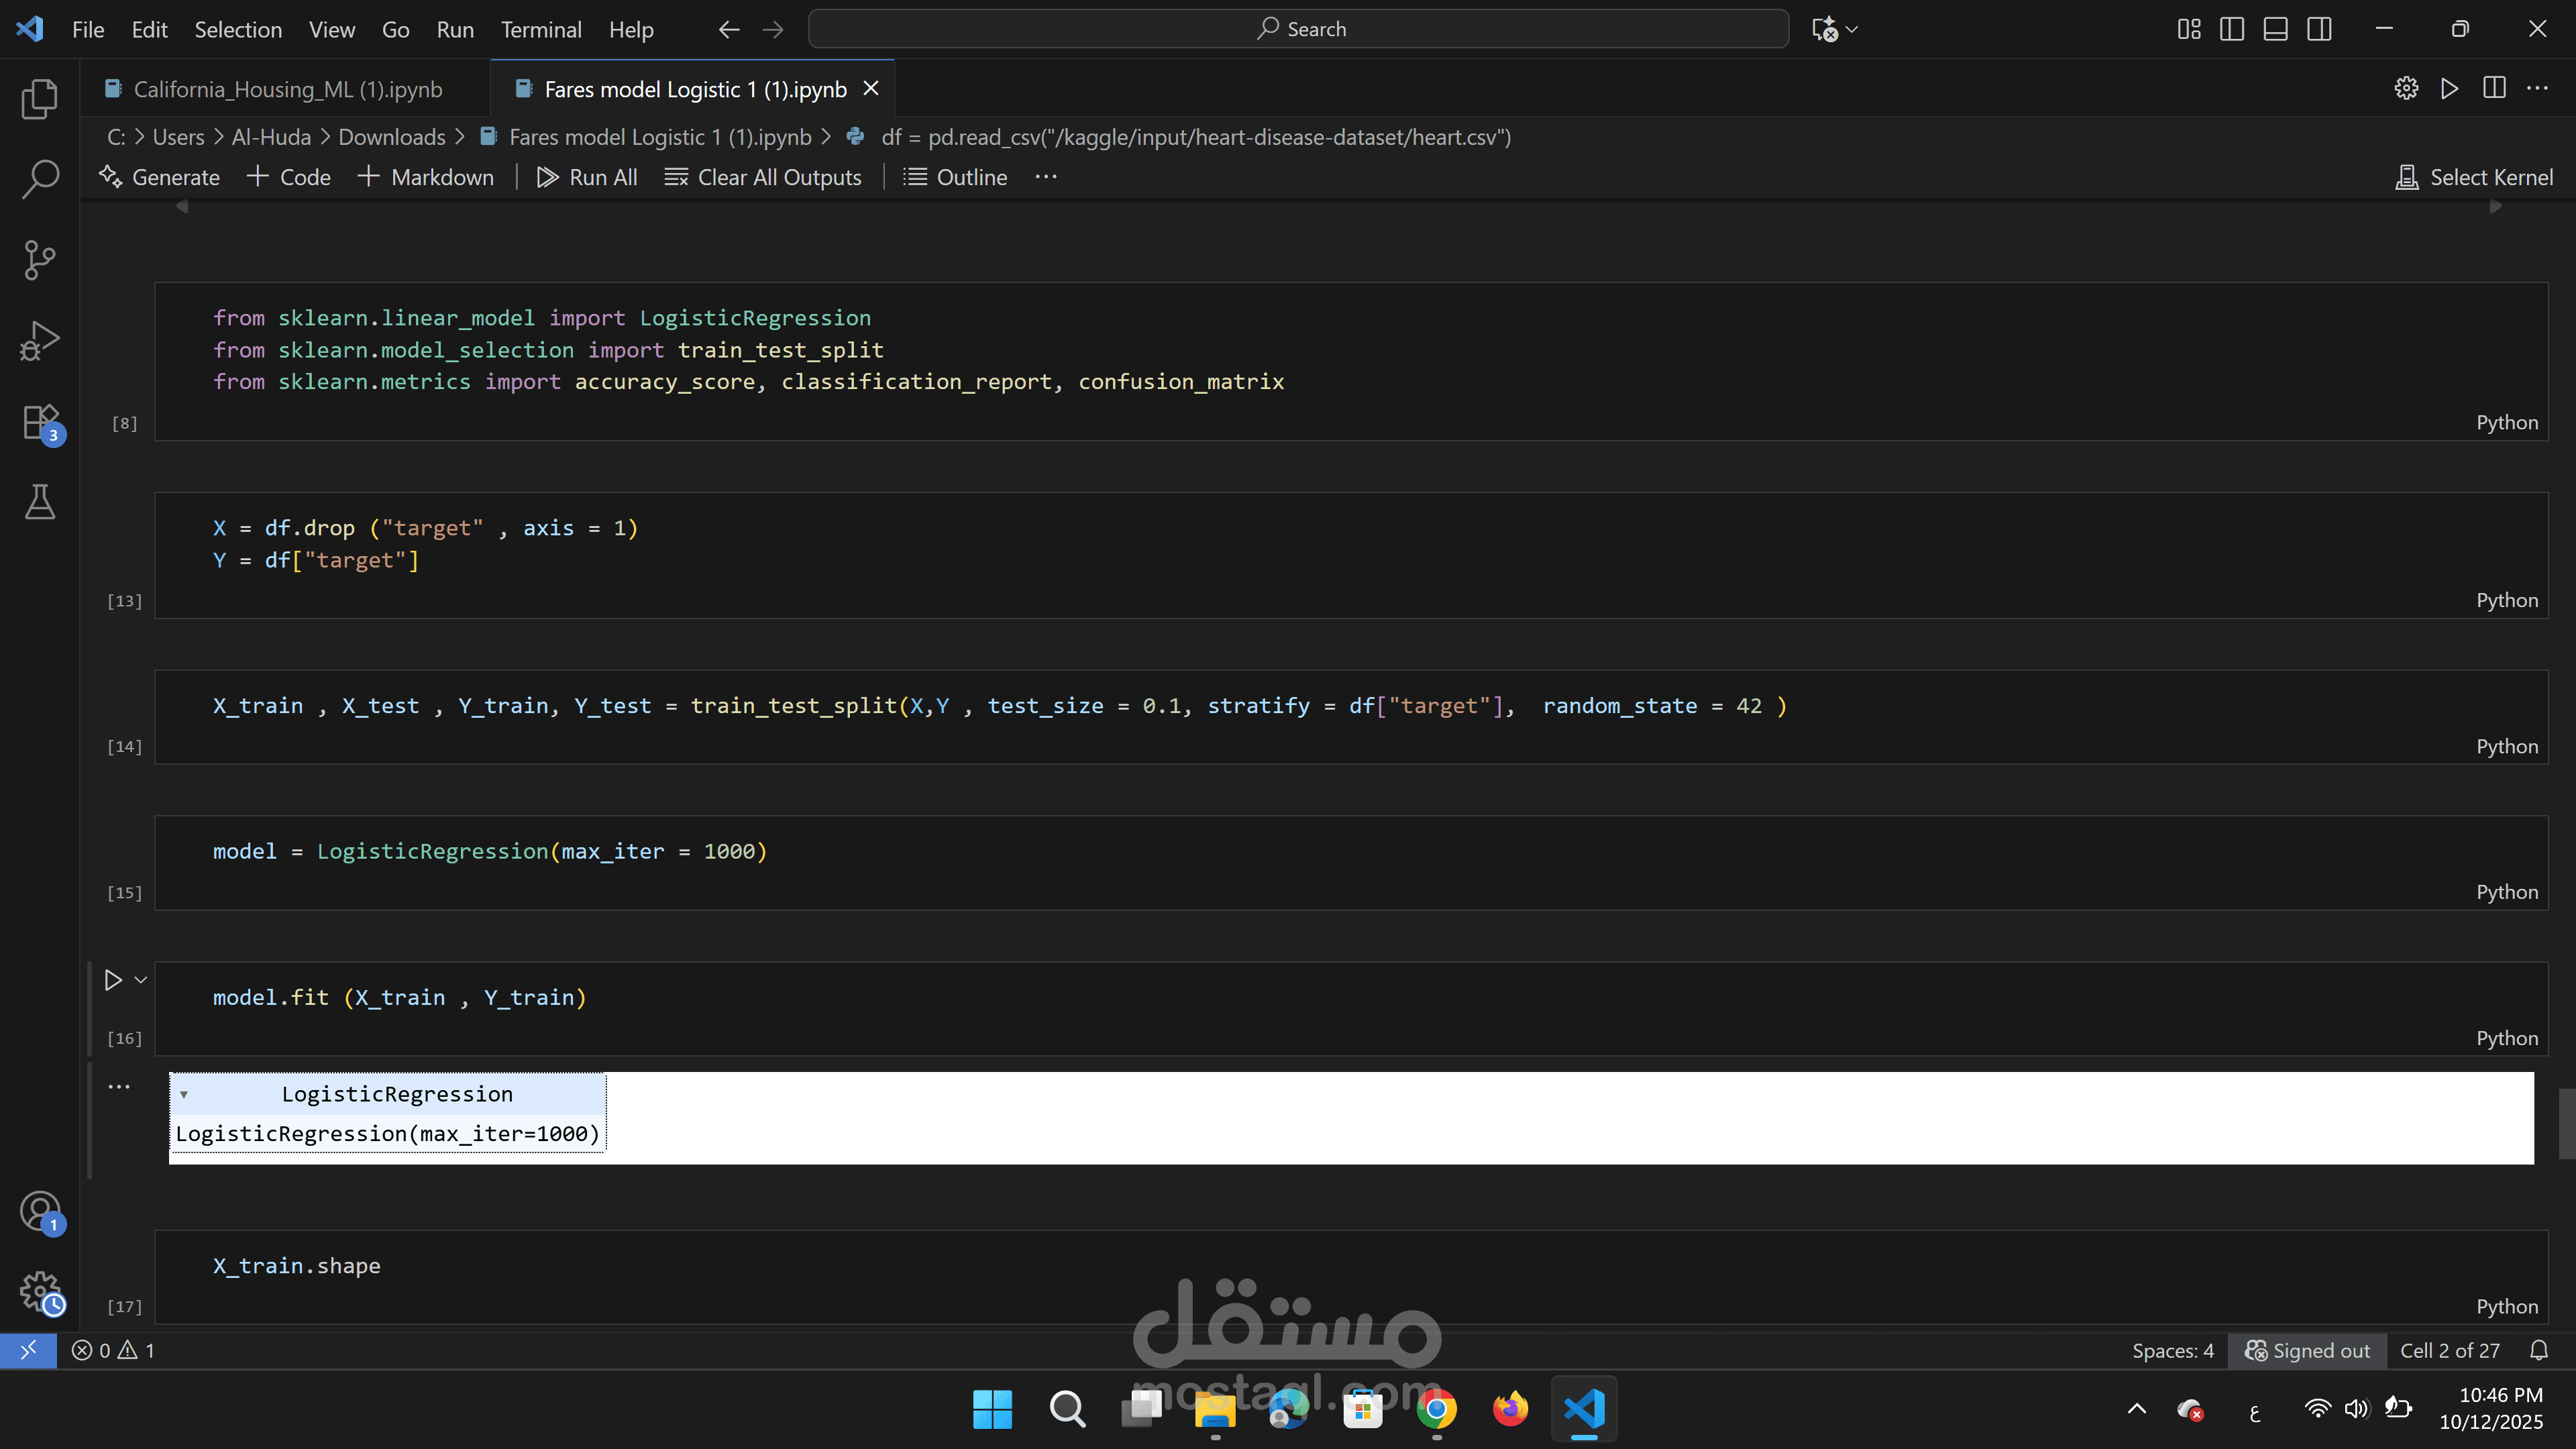Click the Al-Huda breadcrumb segment

click(271, 137)
